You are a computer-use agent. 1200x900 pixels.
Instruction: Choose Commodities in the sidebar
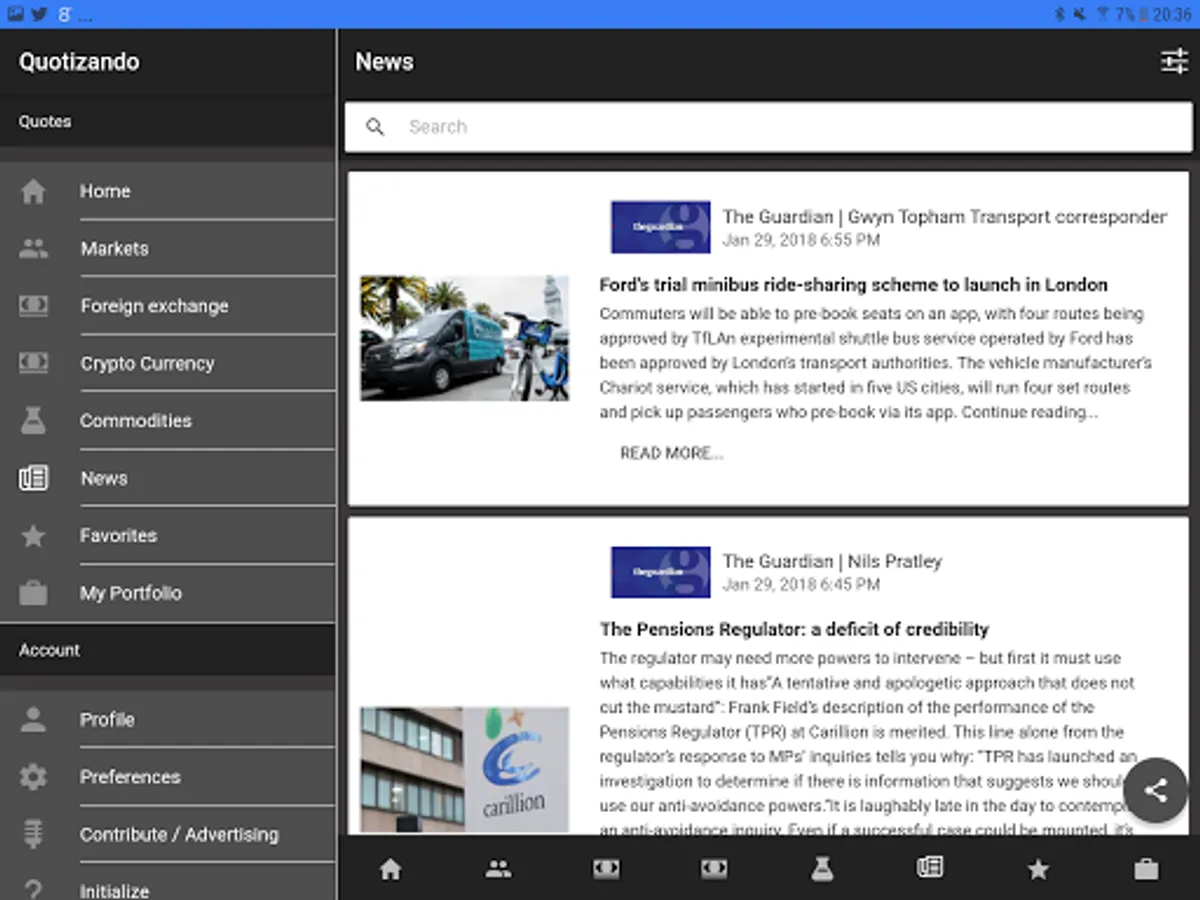(168, 421)
